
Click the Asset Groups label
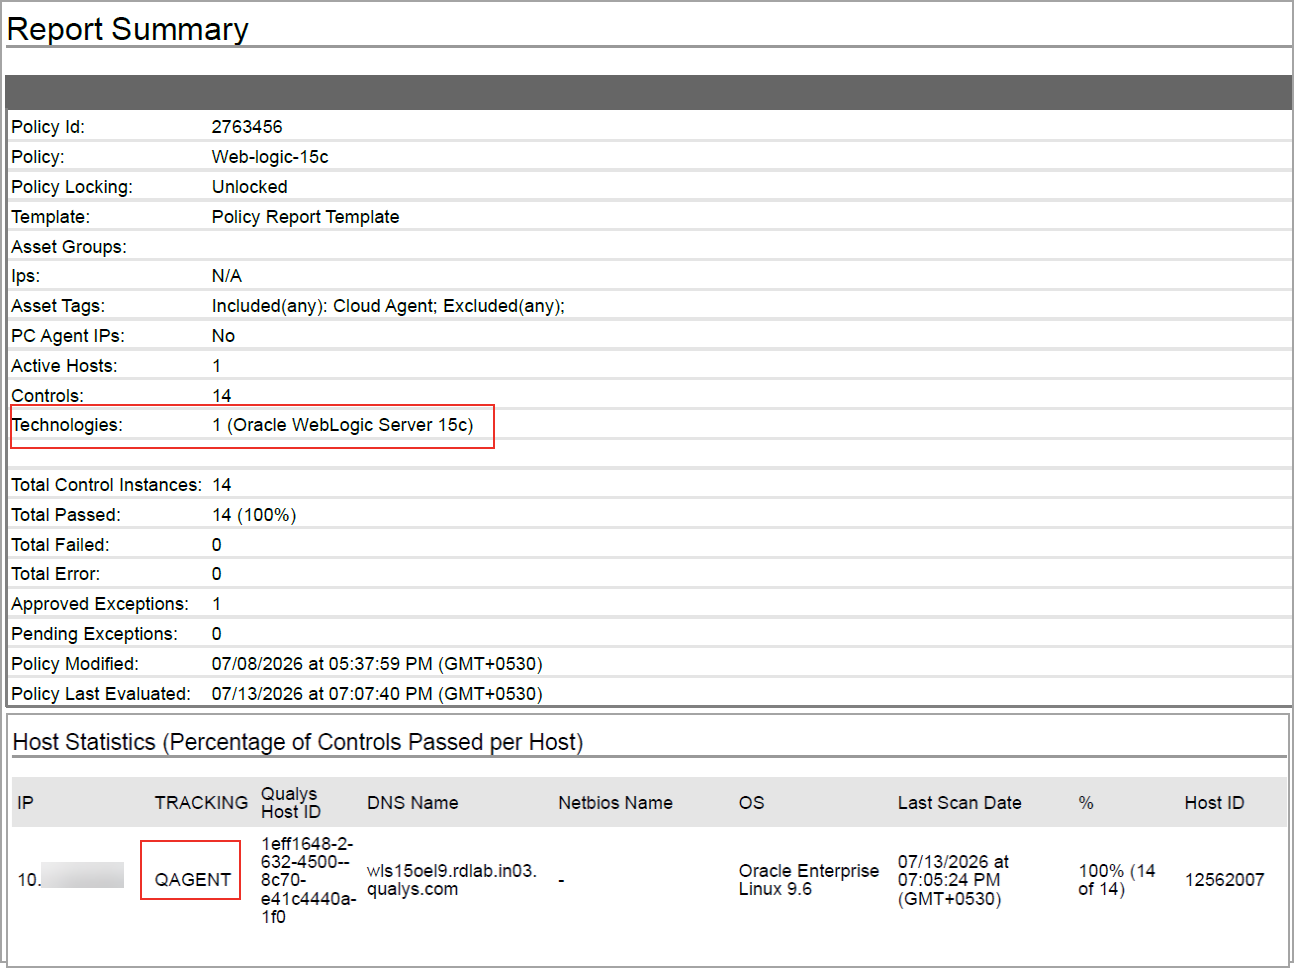coord(69,247)
